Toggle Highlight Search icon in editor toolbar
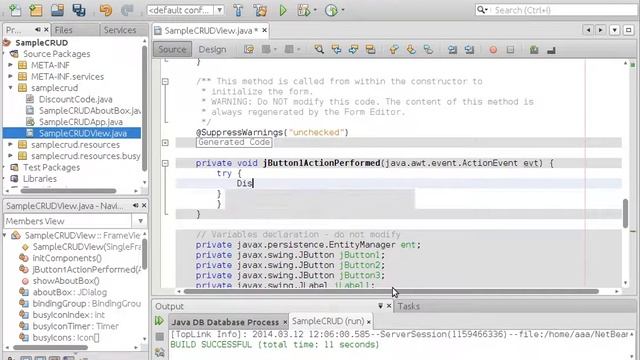This screenshot has height=360, width=640. [x=371, y=49]
